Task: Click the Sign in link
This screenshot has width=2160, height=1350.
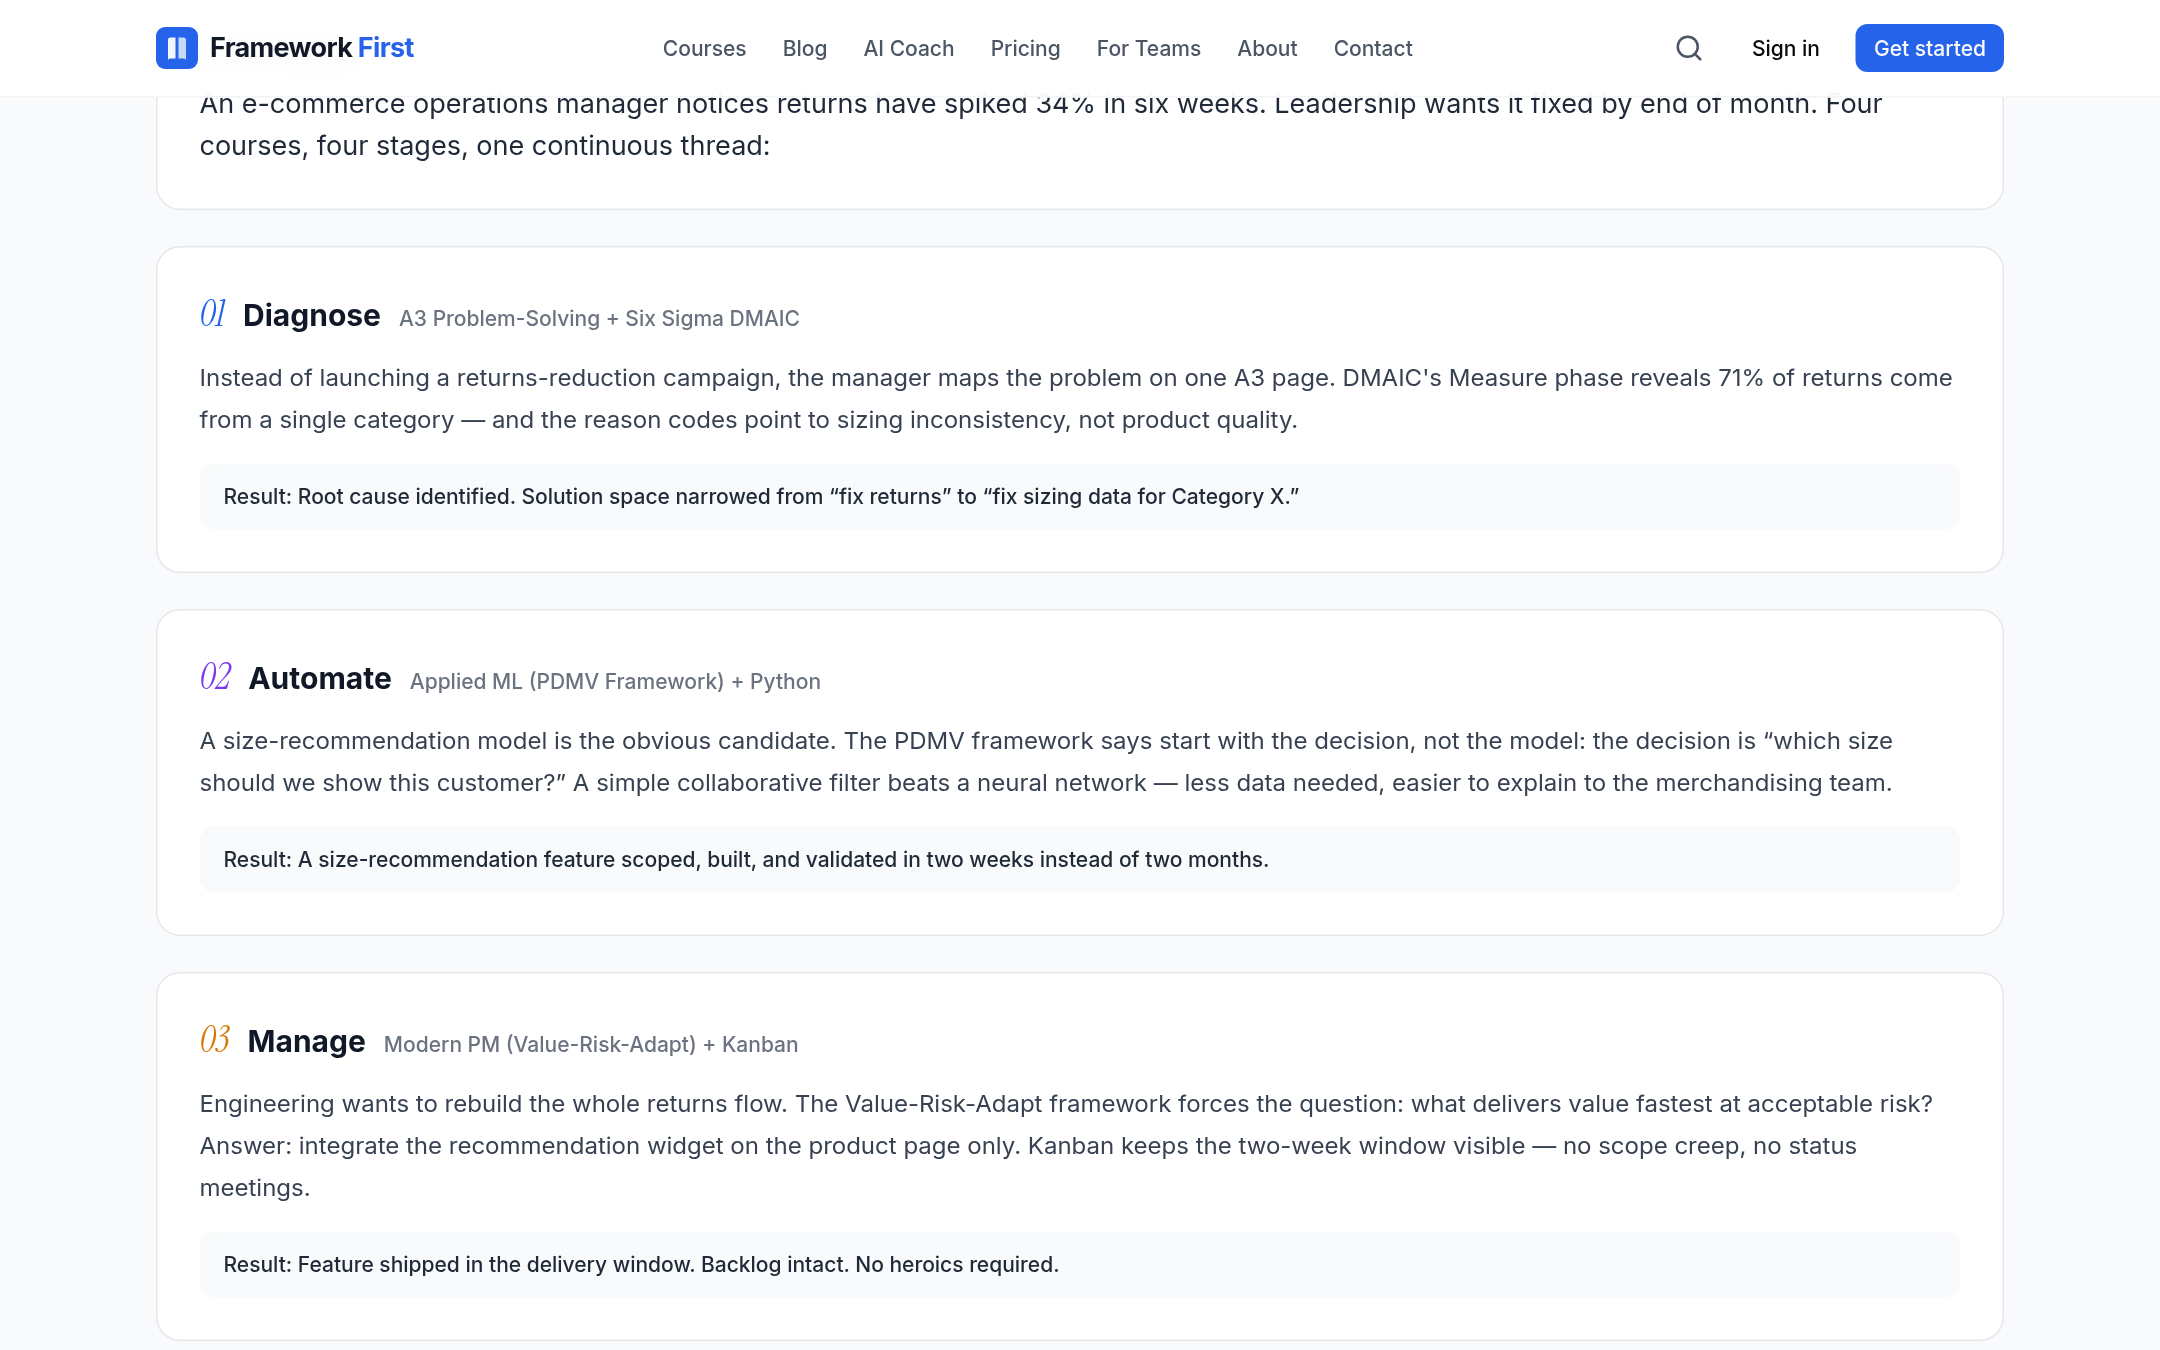Action: click(x=1785, y=48)
